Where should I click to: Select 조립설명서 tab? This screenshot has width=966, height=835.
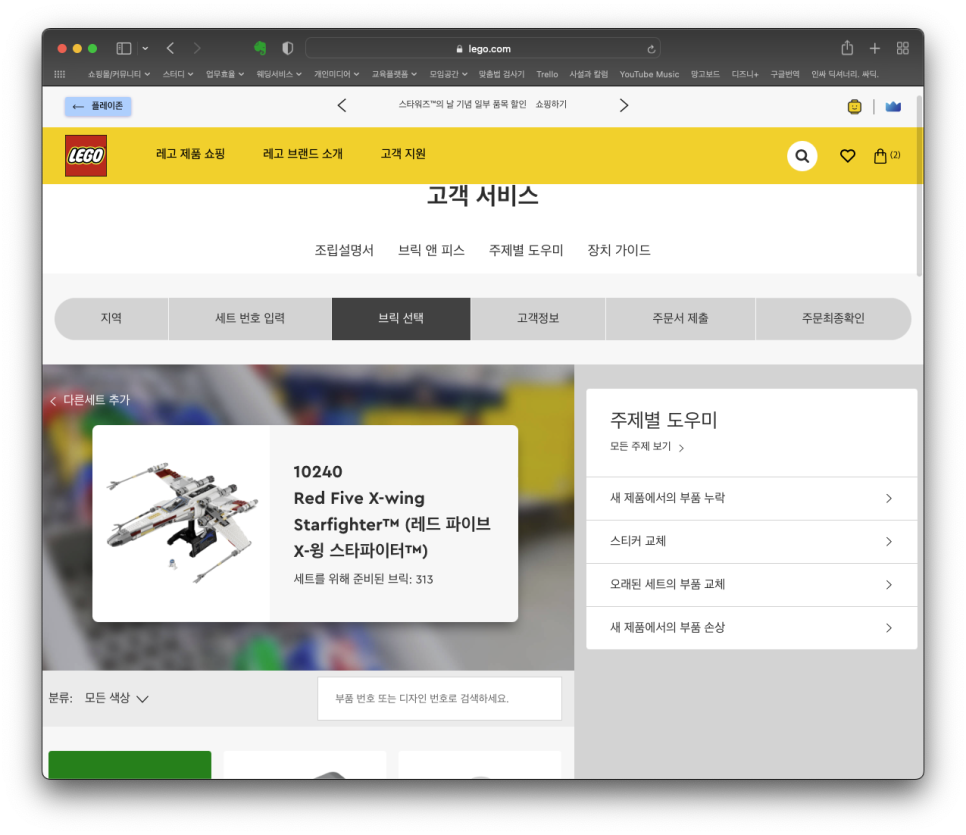tap(344, 250)
